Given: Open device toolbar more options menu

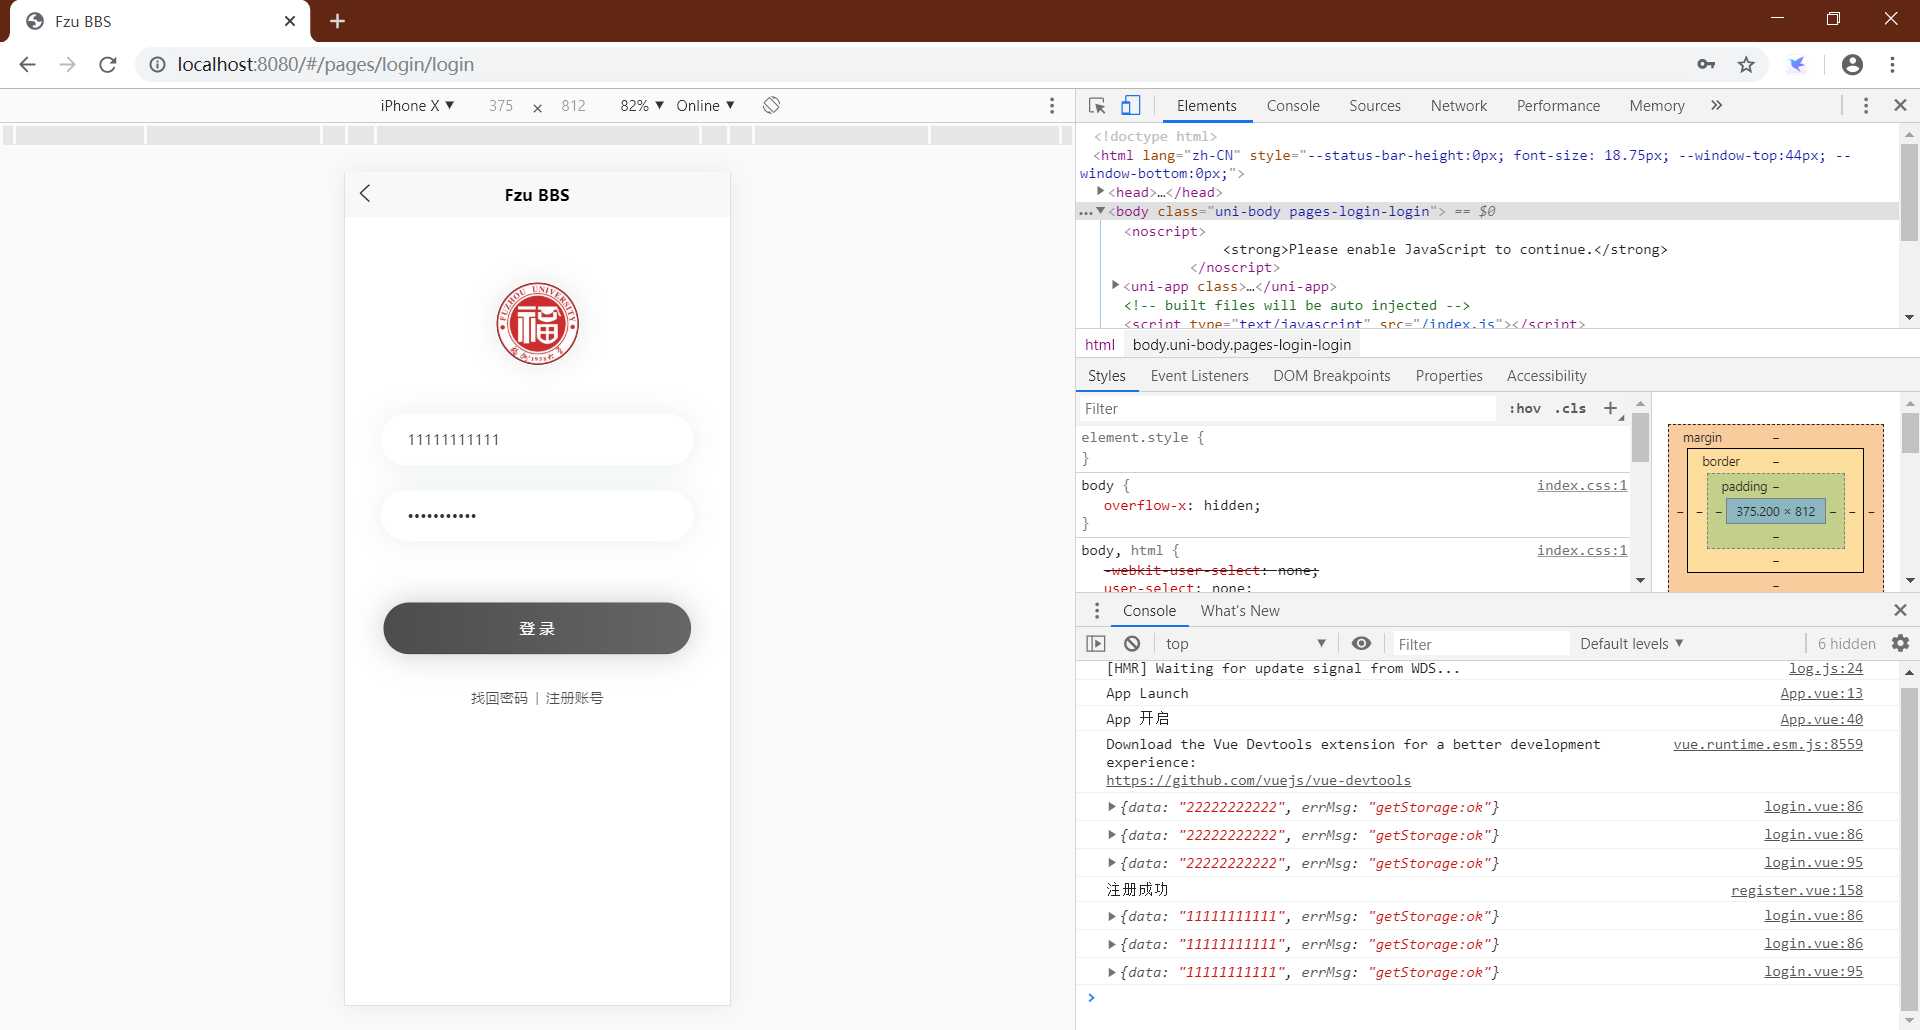Looking at the screenshot, I should tap(1052, 105).
